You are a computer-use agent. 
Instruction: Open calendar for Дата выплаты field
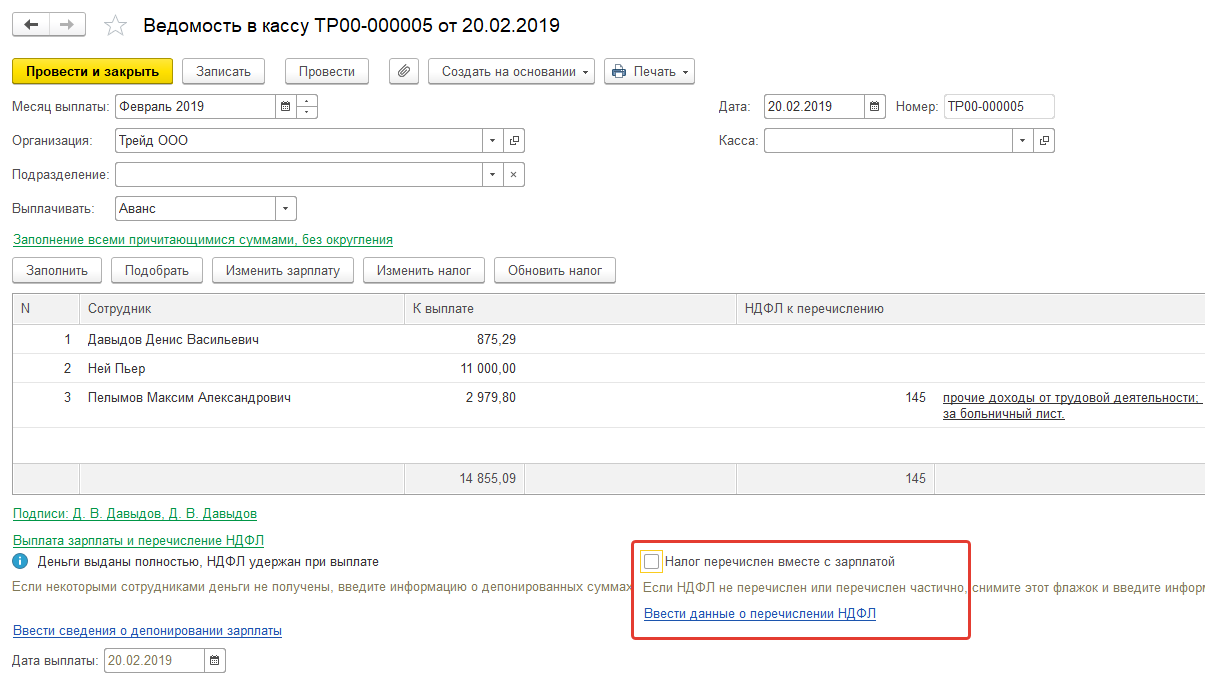pos(215,660)
